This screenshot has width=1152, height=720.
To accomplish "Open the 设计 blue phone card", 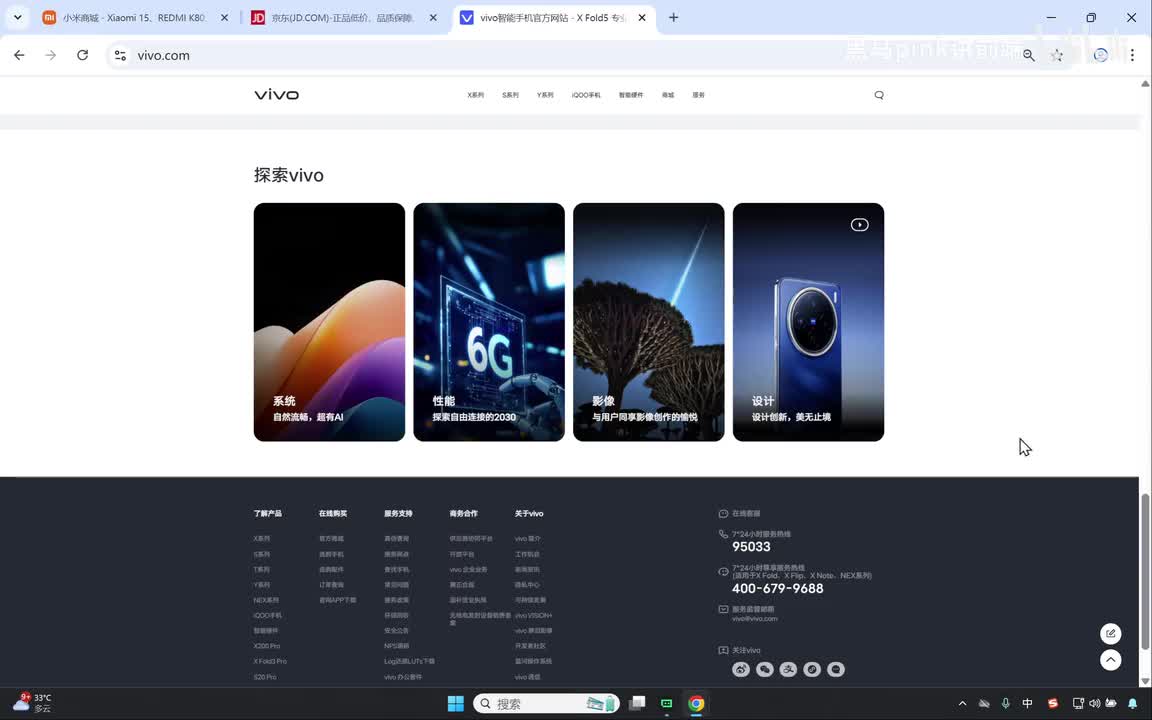I will click(808, 322).
